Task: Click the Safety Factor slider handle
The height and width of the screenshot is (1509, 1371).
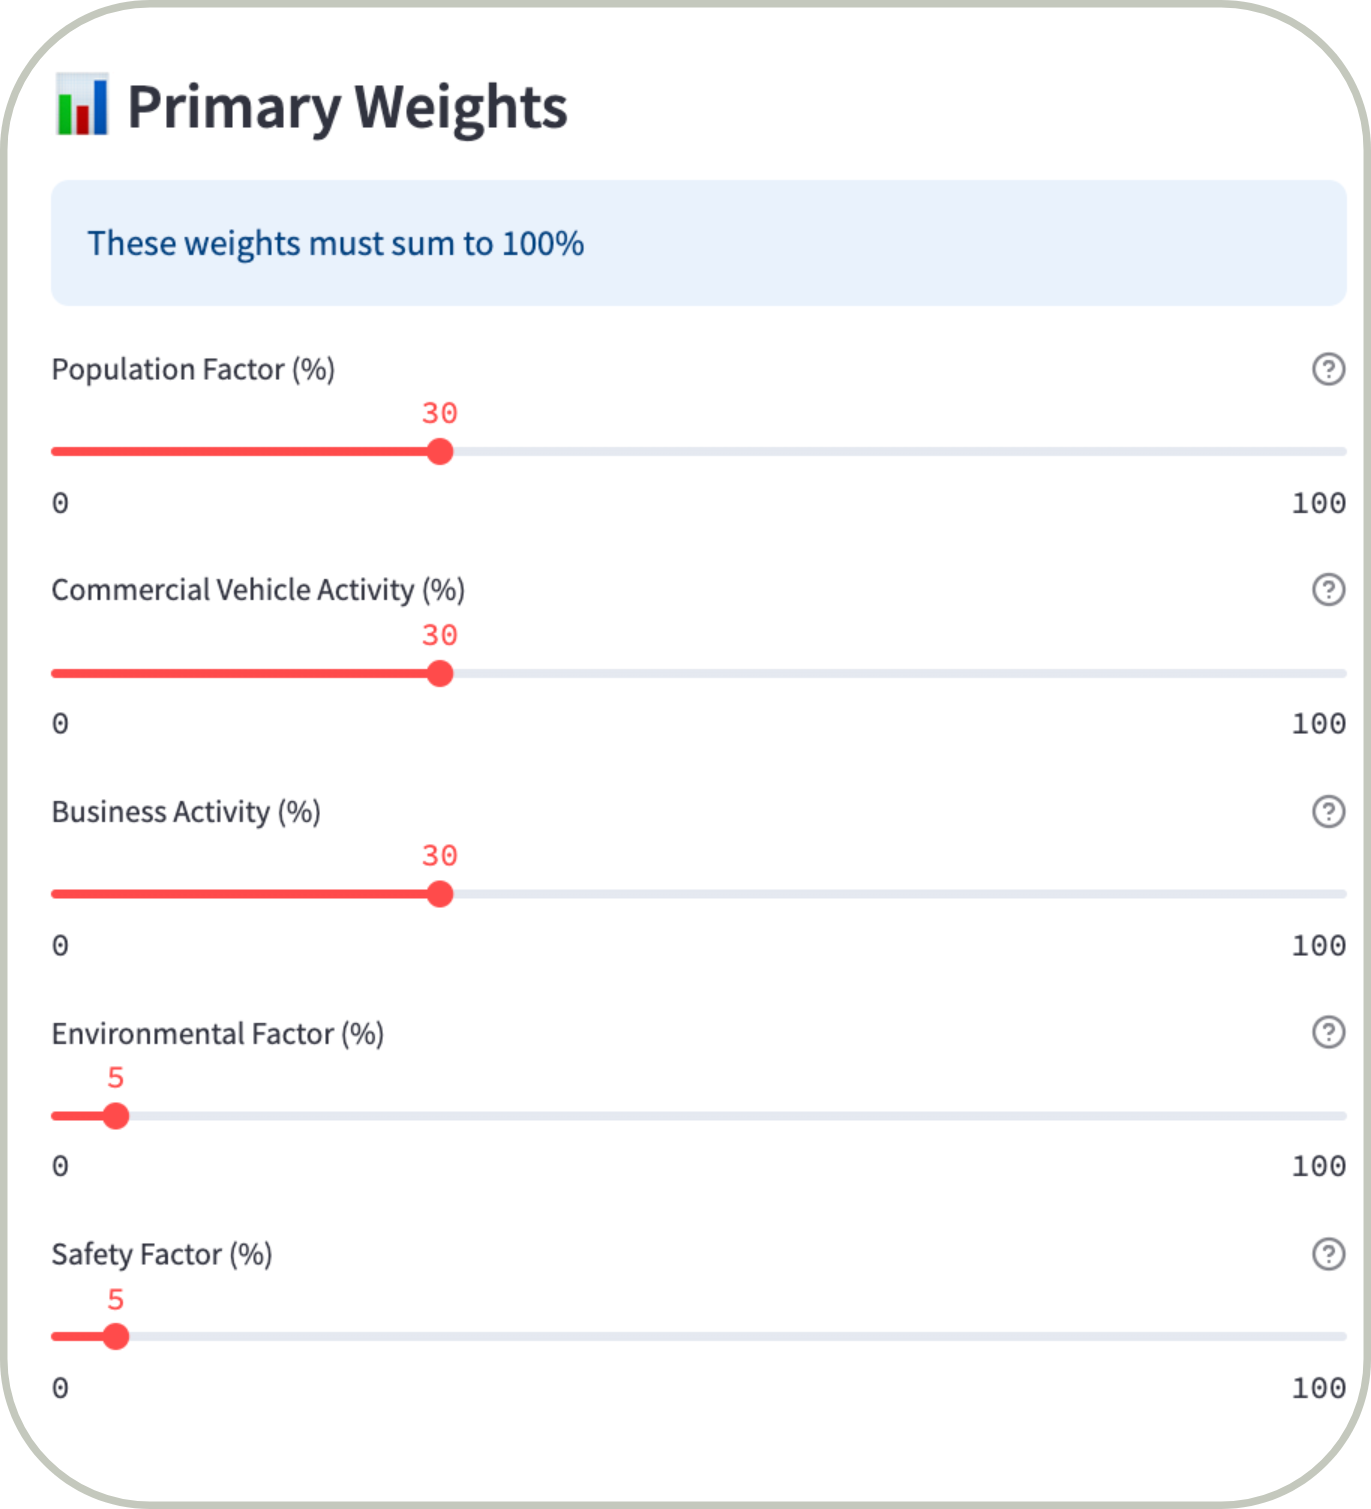Action: pyautogui.click(x=116, y=1337)
